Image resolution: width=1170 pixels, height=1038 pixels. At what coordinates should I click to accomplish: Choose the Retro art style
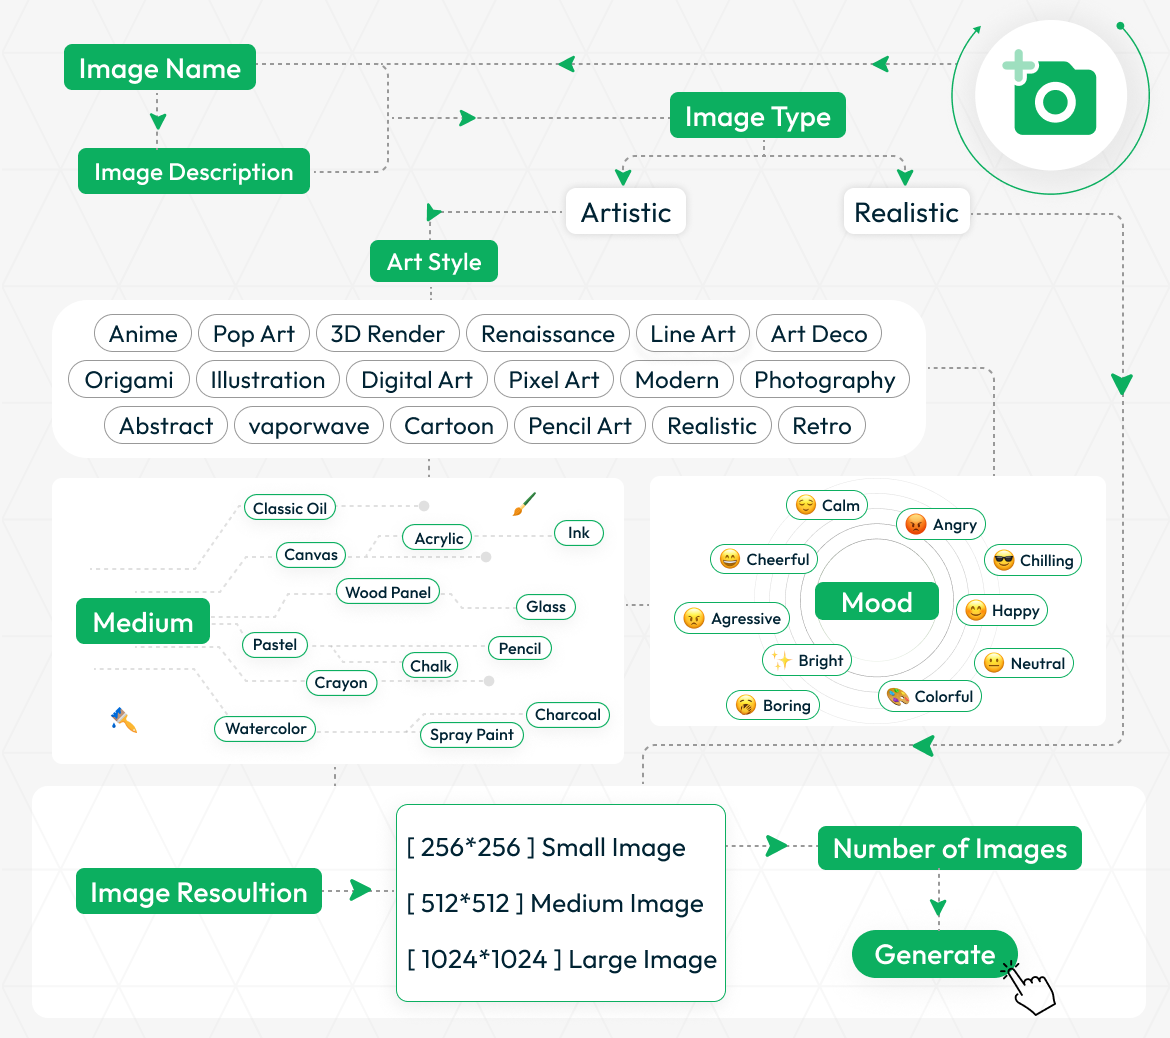(x=822, y=426)
